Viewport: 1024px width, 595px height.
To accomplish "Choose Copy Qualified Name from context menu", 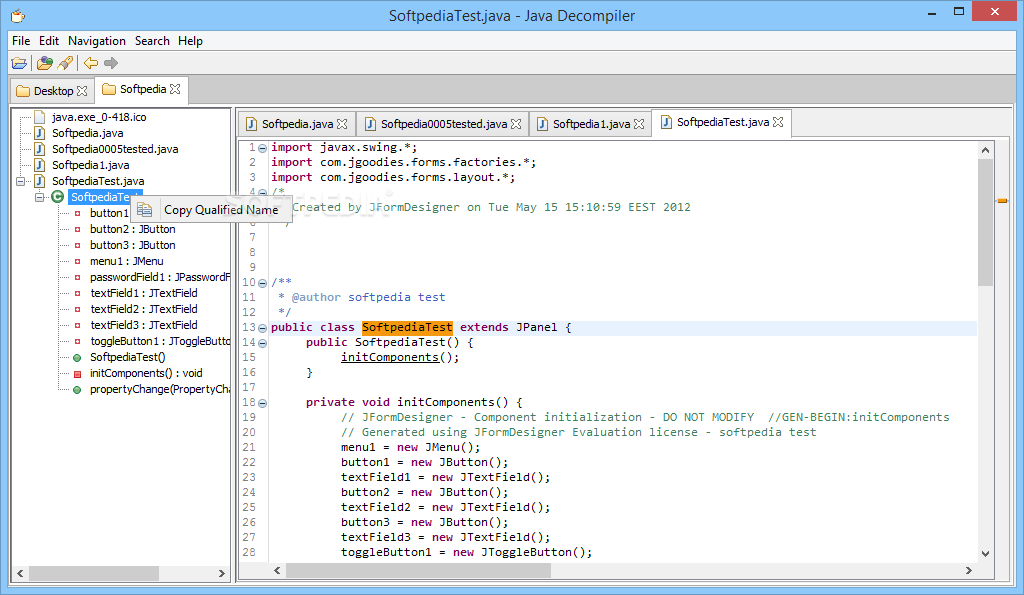I will tap(220, 210).
